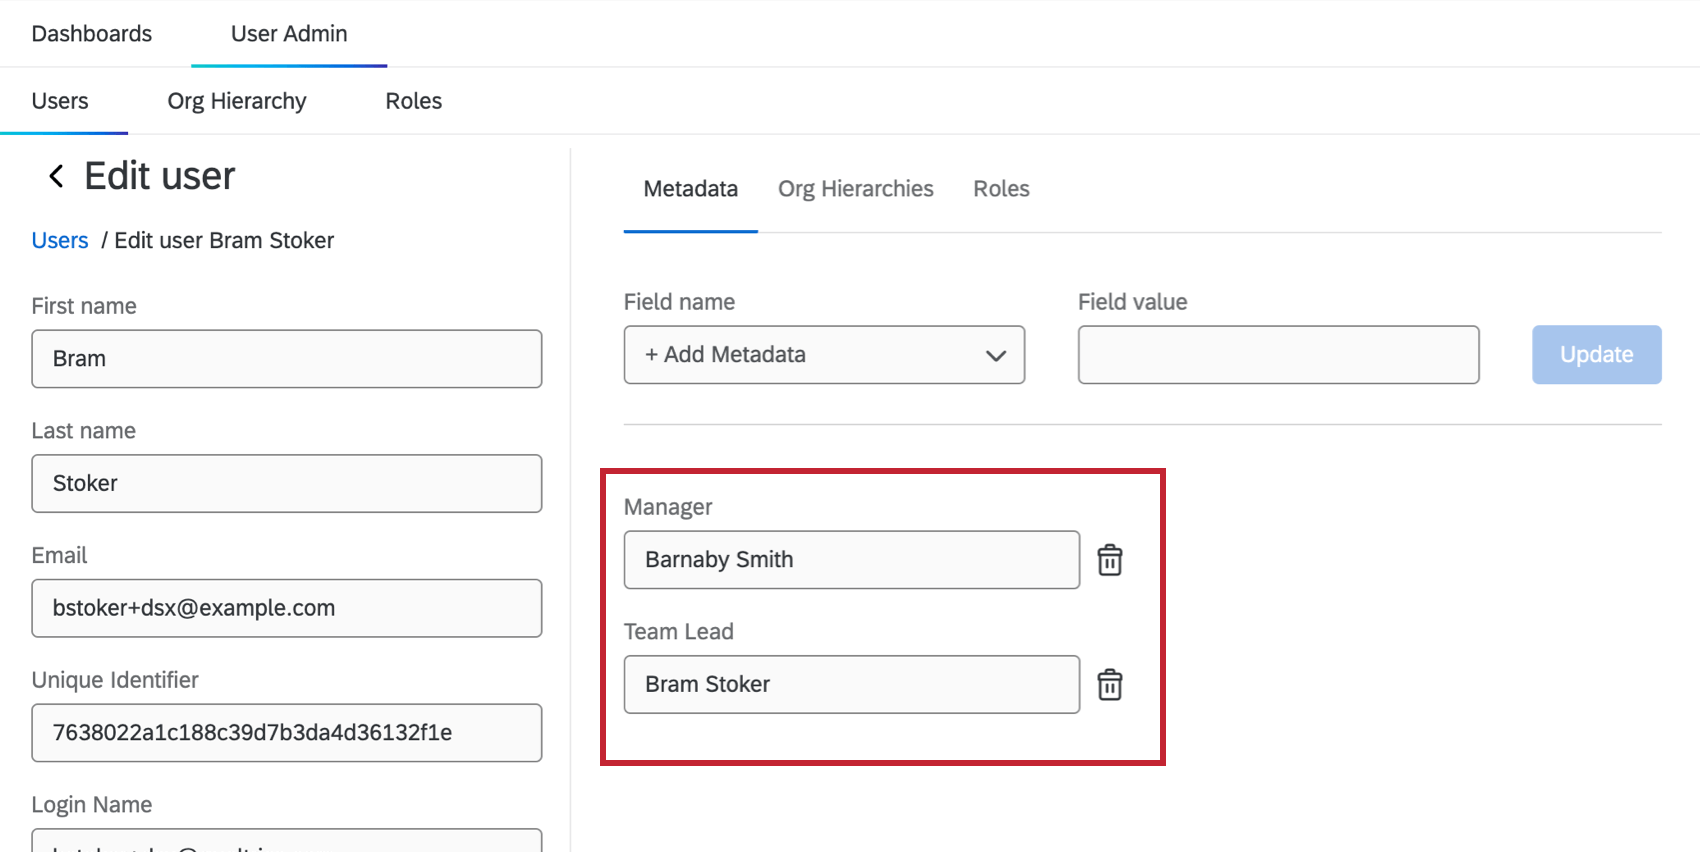This screenshot has height=852, width=1700.
Task: Expand the Add Metadata dropdown
Action: [824, 355]
